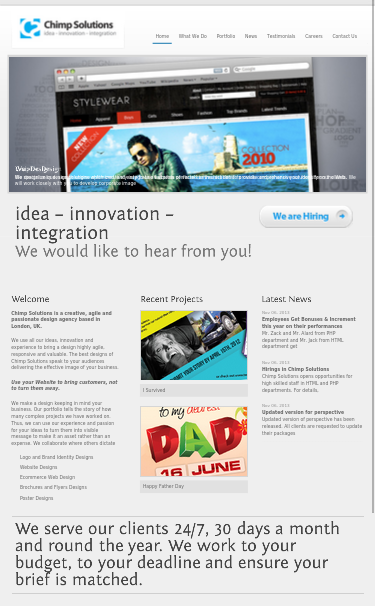
Task: Go to What We Do page
Action: [x=193, y=36]
